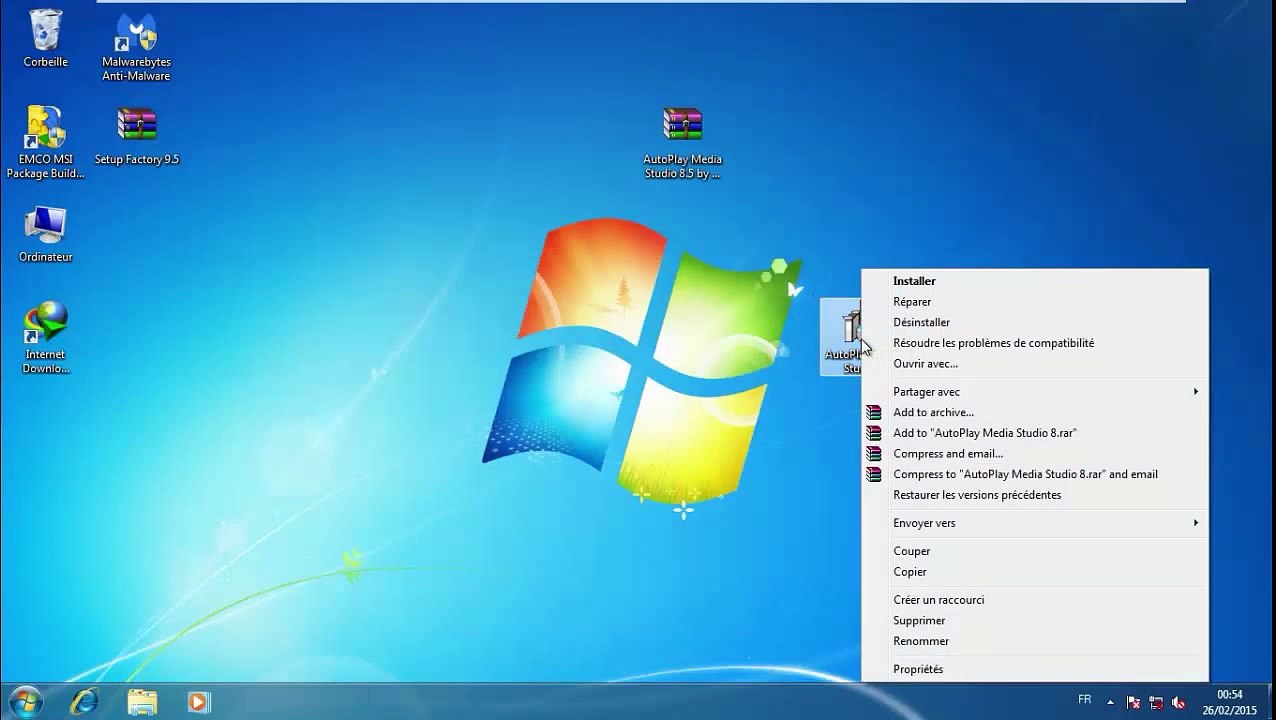The width and height of the screenshot is (1276, 720).
Task: Click the Show Desktop strip
Action: 1269,702
